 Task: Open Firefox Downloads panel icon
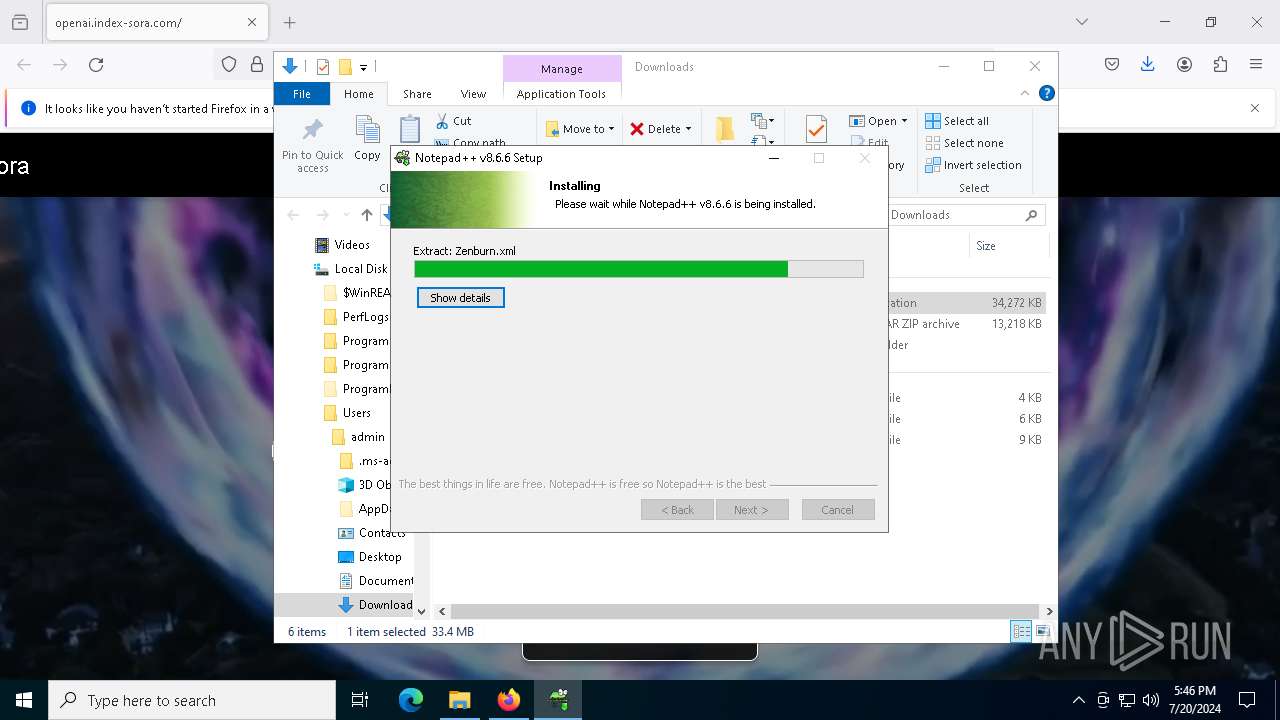click(x=1148, y=64)
